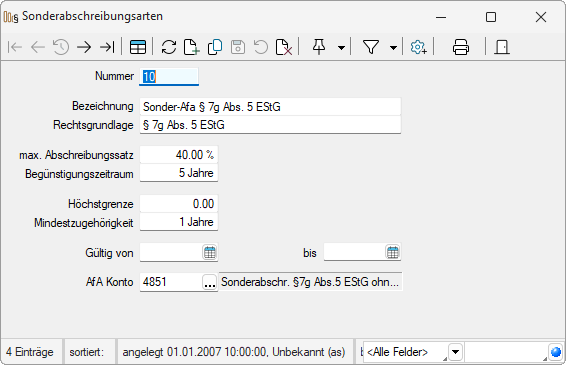Screen dimensions: 566x365
Task: Open the AfA Konto lookup ellipsis button
Action: (210, 282)
